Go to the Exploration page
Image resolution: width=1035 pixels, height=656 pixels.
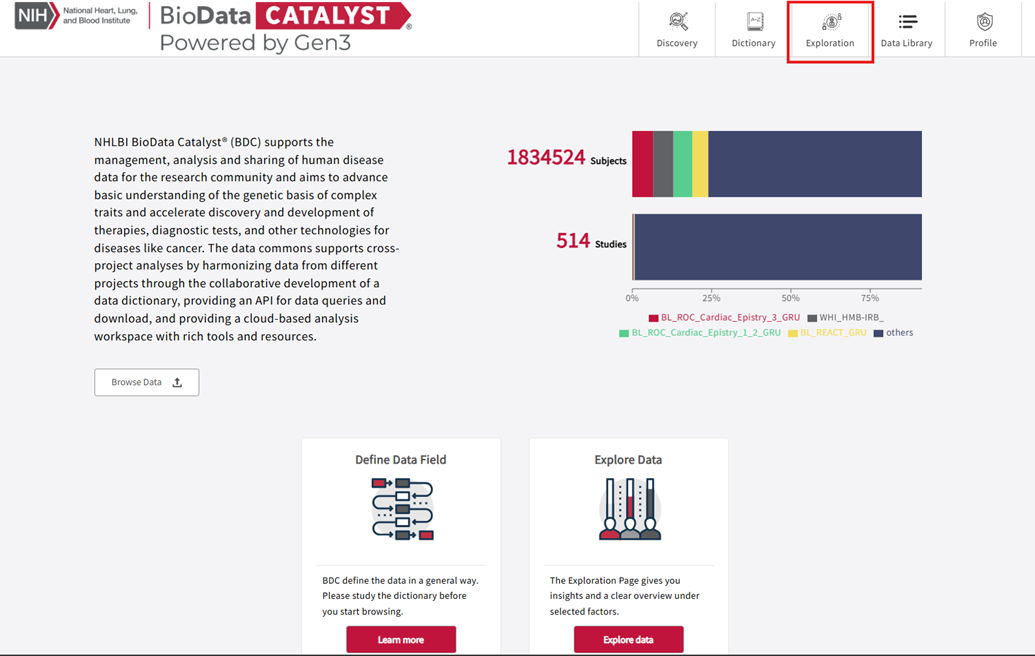830,30
